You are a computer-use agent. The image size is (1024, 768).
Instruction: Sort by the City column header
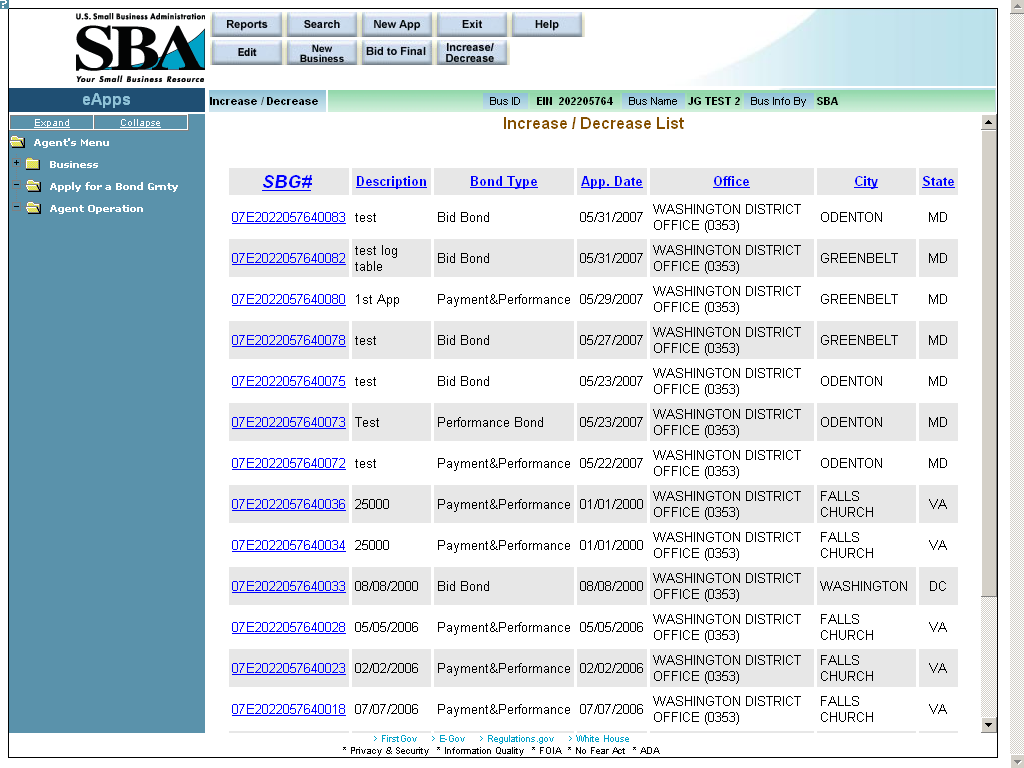pos(866,182)
